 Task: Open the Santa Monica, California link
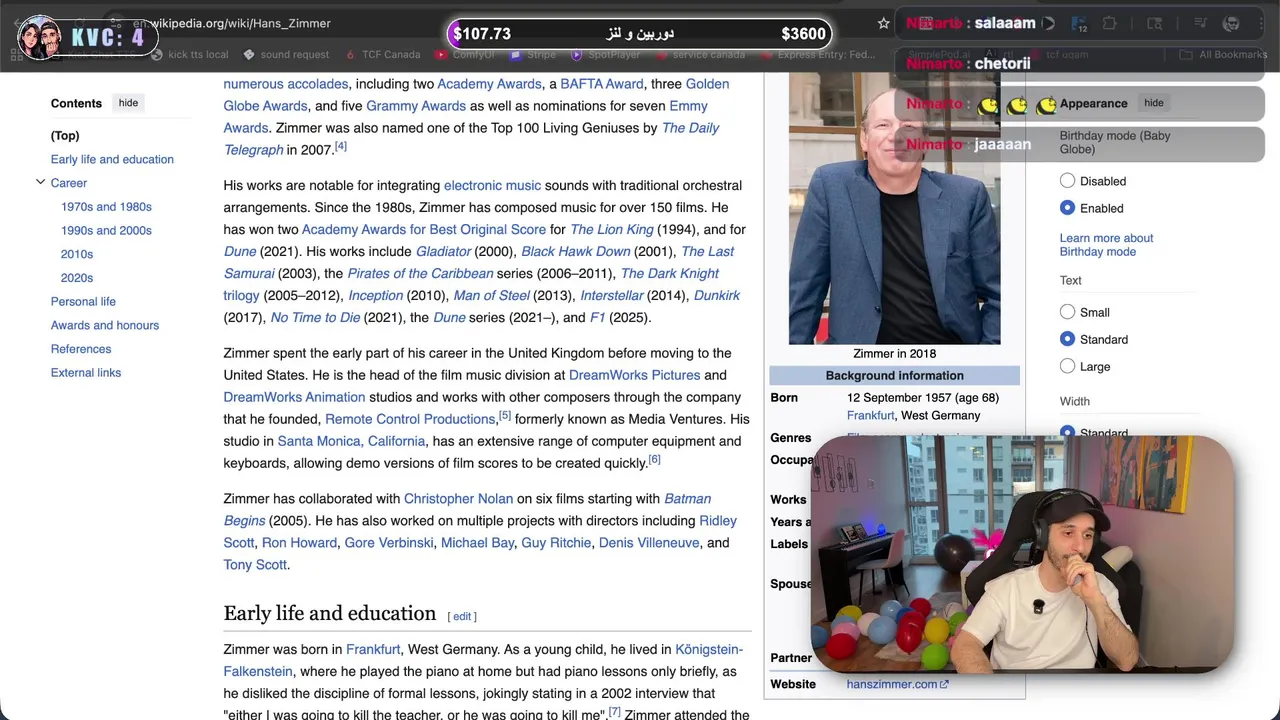pos(351,441)
